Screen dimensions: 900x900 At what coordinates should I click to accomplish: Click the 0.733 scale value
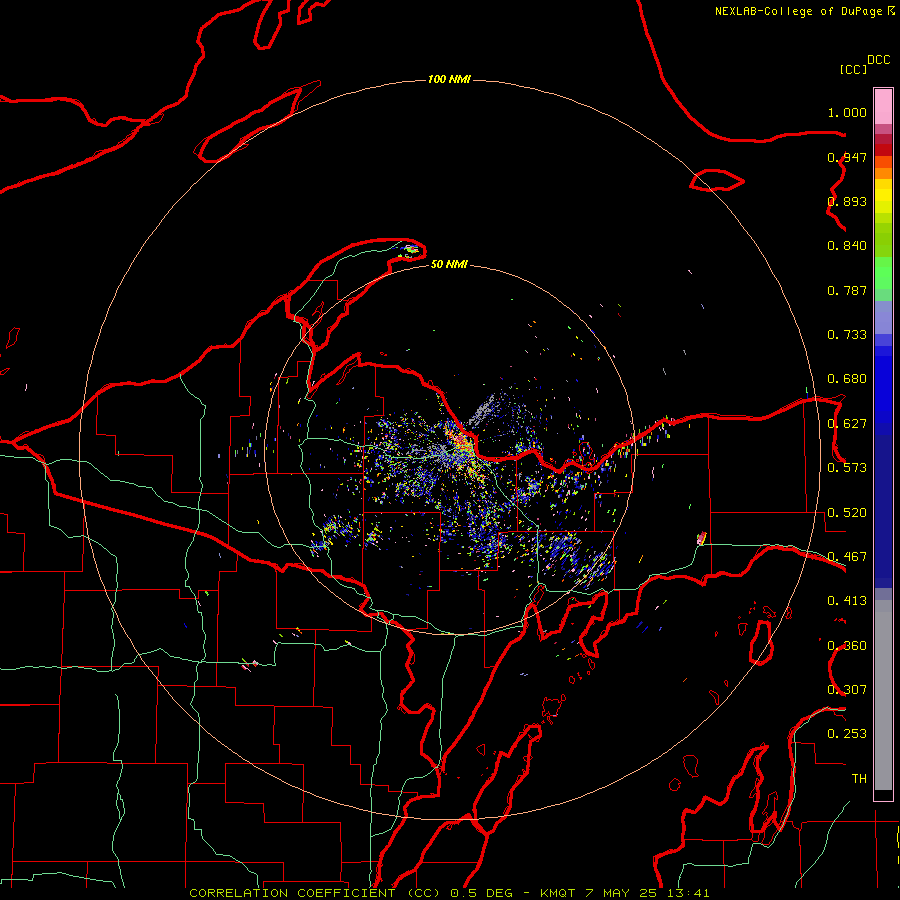click(847, 335)
